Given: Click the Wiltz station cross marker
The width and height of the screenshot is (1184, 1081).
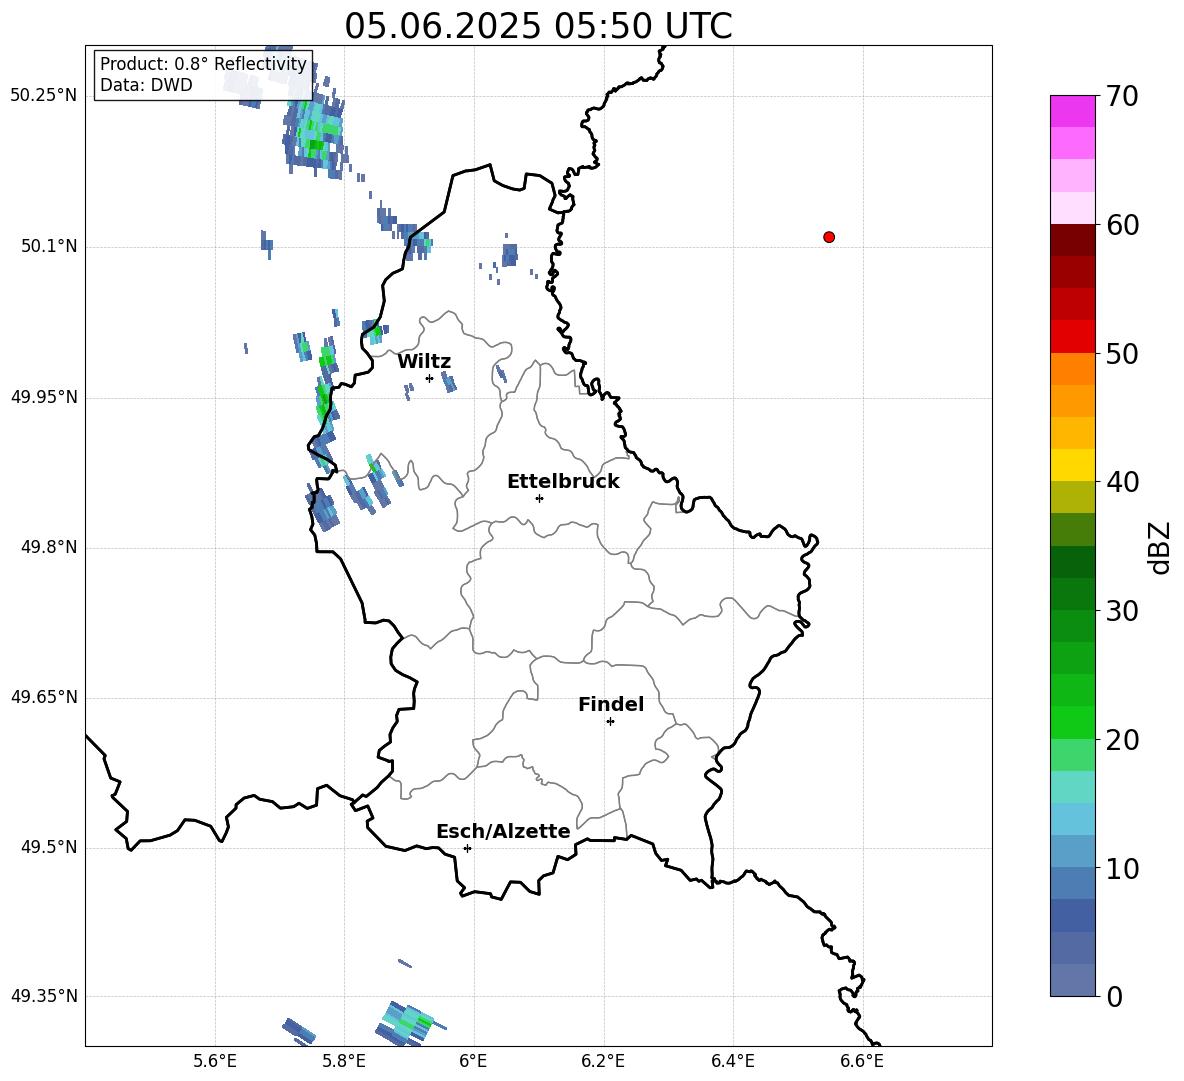Looking at the screenshot, I should point(430,378).
